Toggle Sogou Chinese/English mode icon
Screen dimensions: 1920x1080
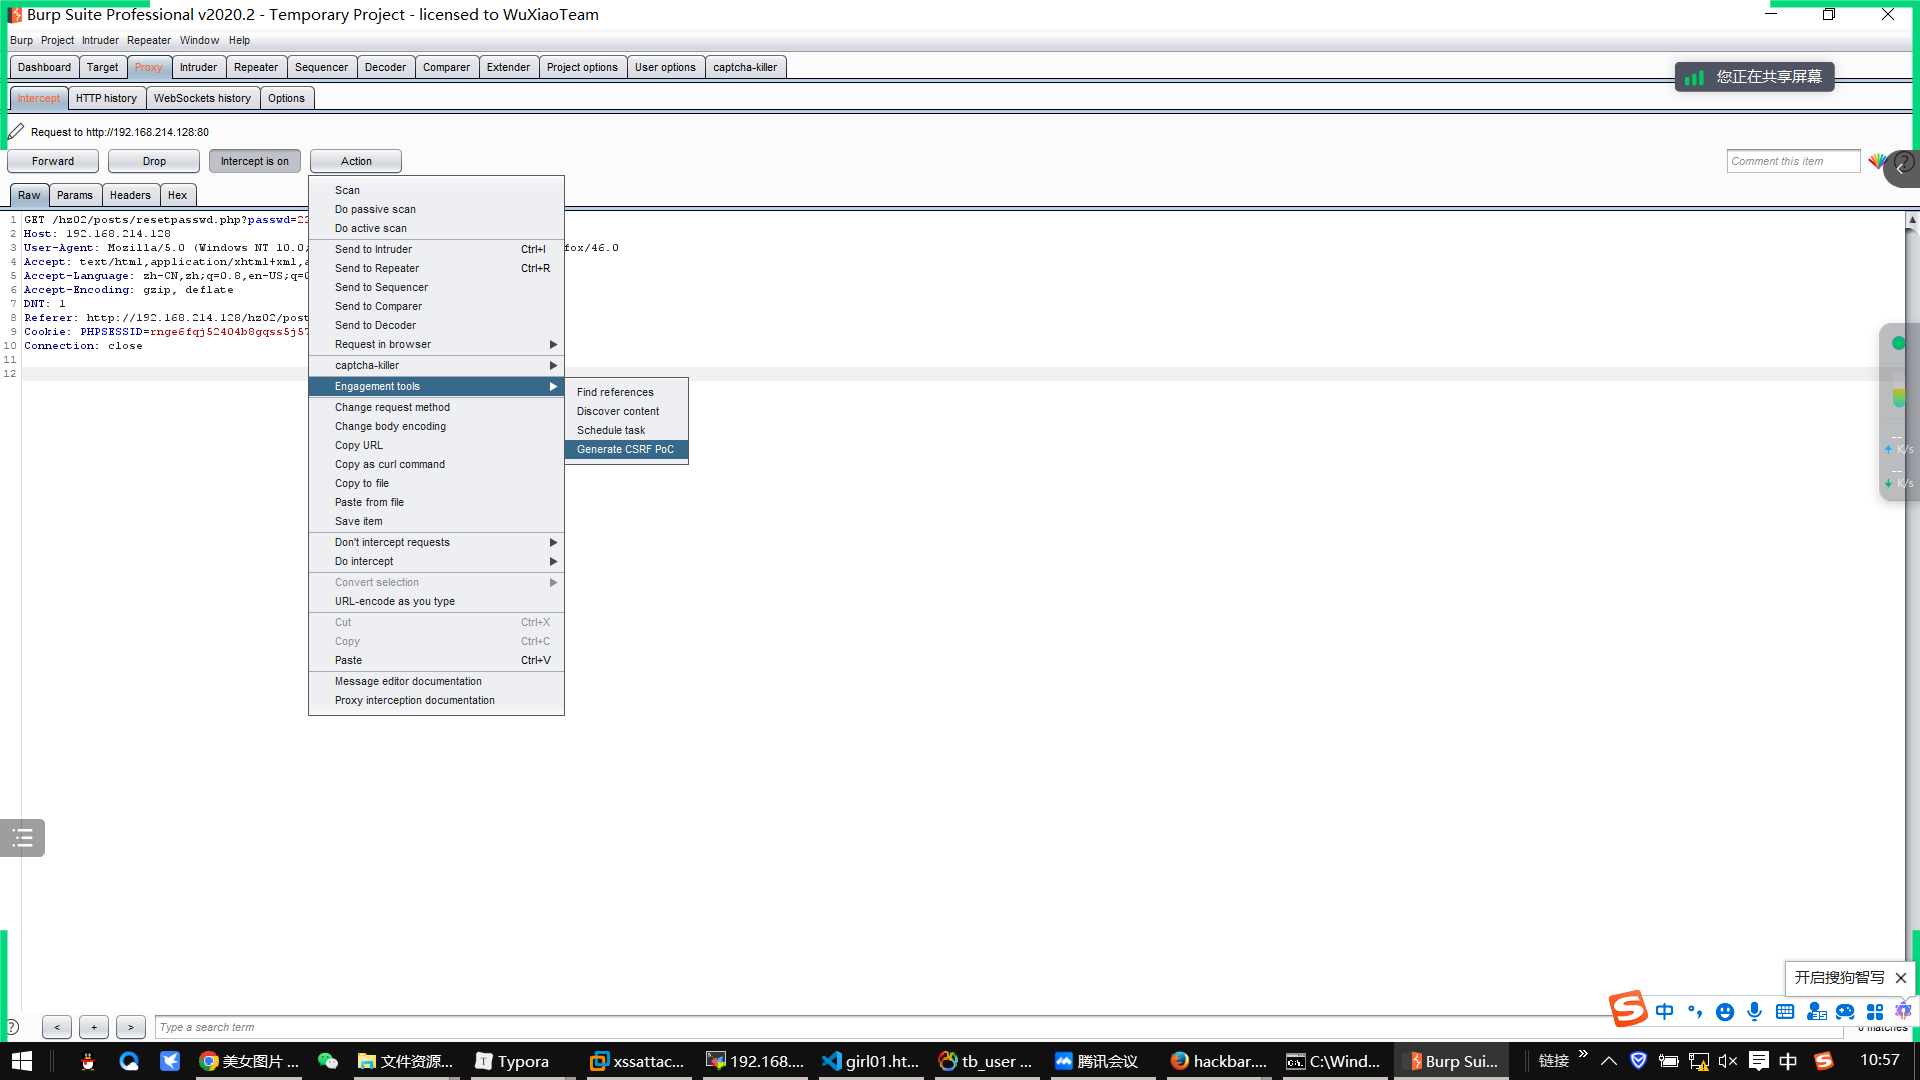(1665, 1012)
